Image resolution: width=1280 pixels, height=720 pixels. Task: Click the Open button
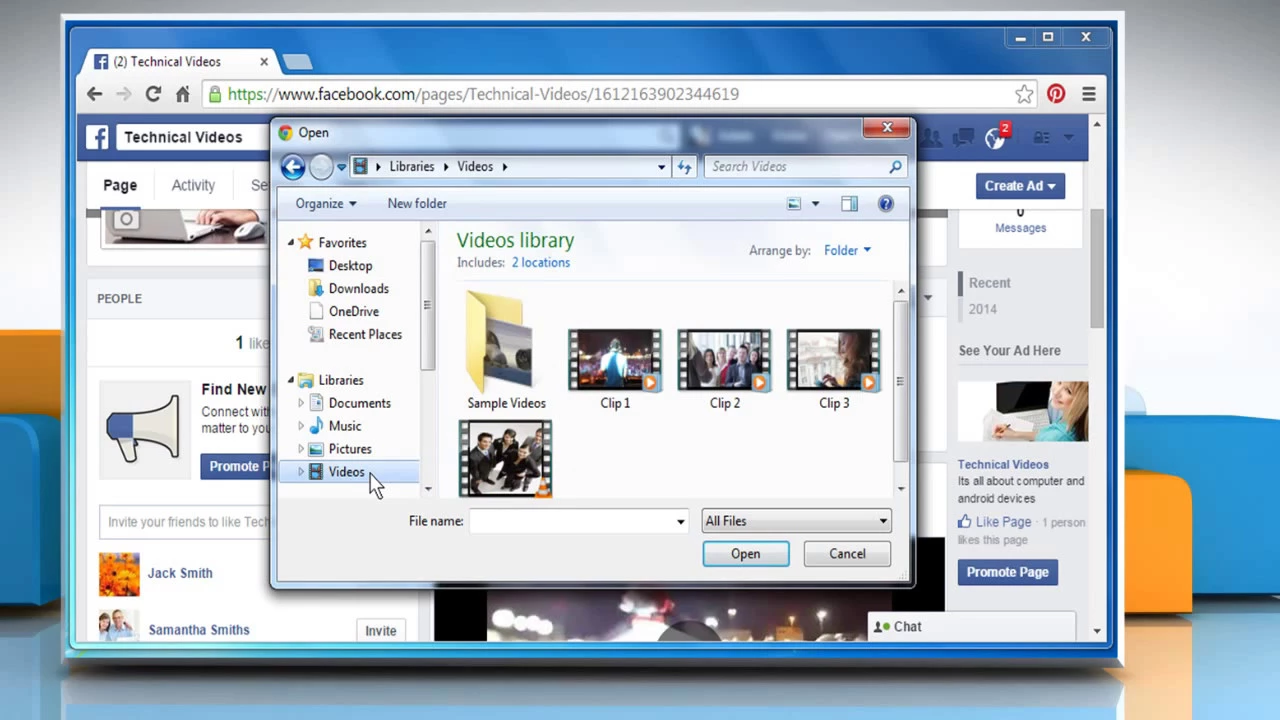[x=745, y=554]
